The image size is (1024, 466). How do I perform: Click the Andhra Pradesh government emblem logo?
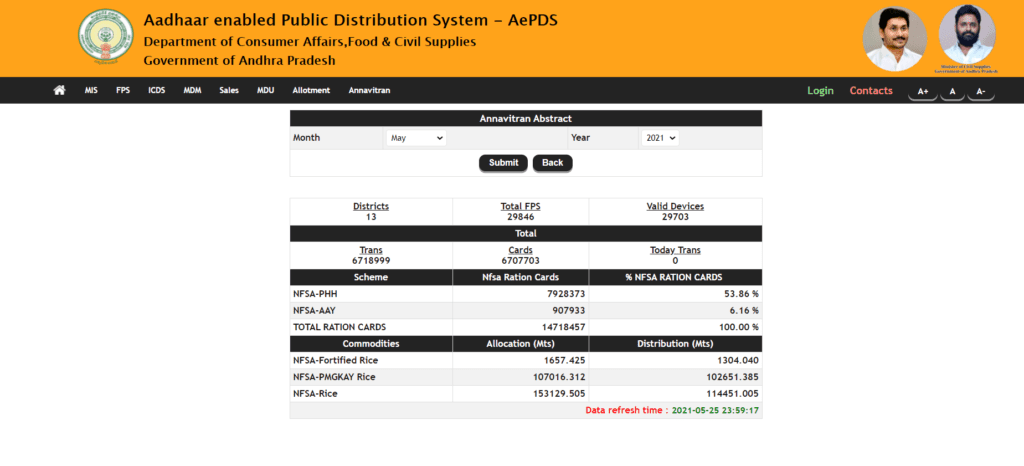click(x=105, y=39)
